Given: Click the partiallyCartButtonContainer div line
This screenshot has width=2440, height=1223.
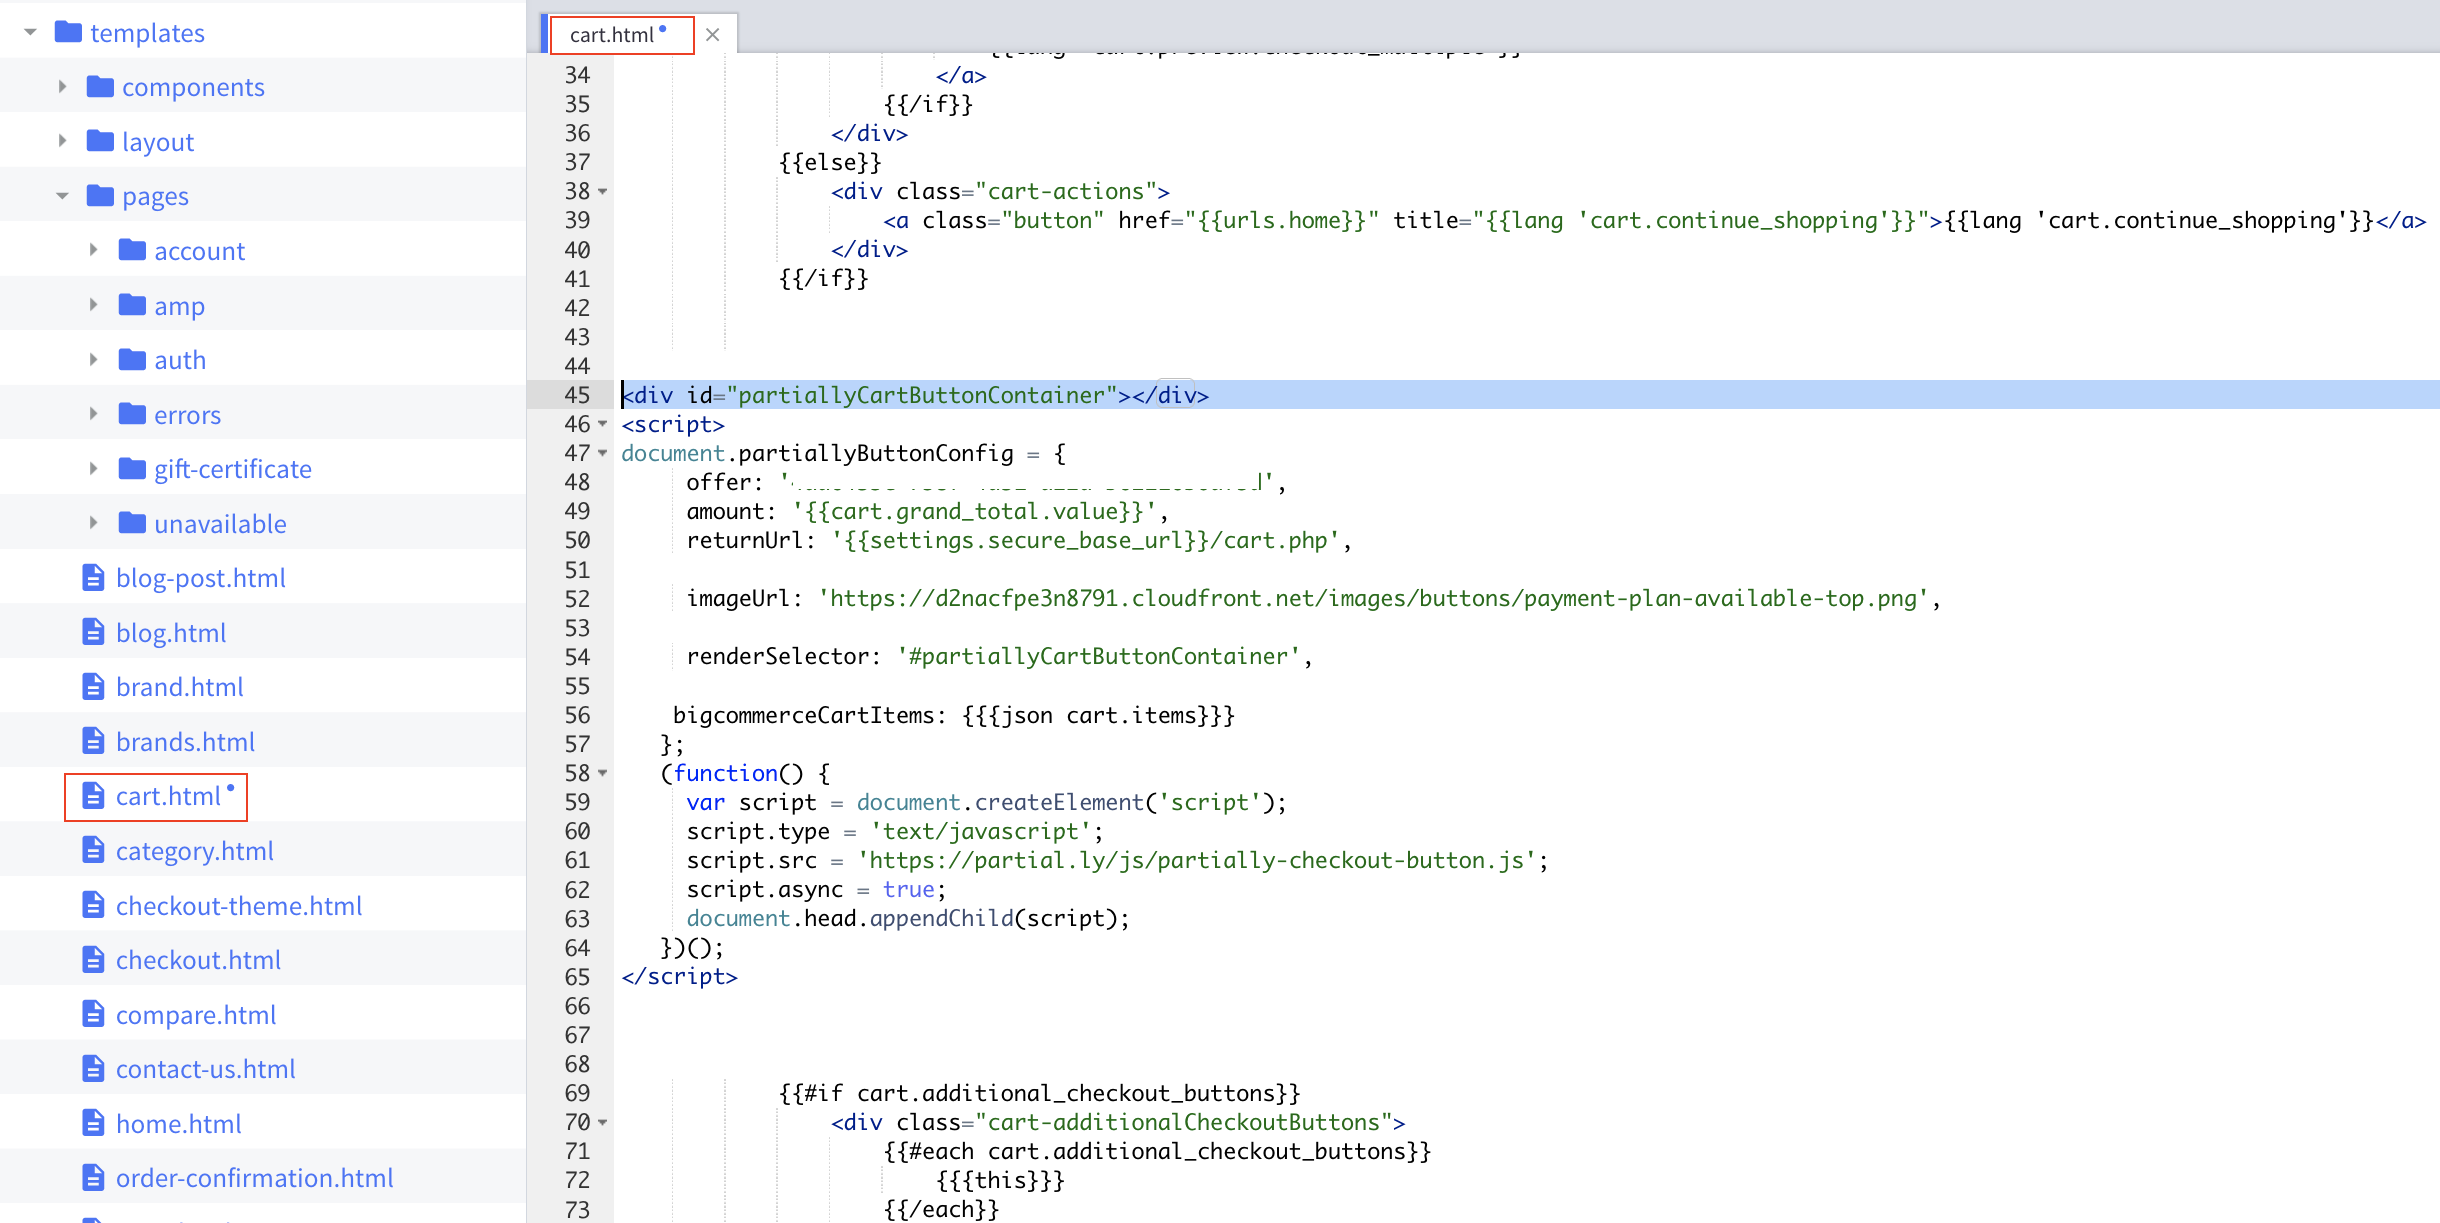Looking at the screenshot, I should pyautogui.click(x=915, y=395).
